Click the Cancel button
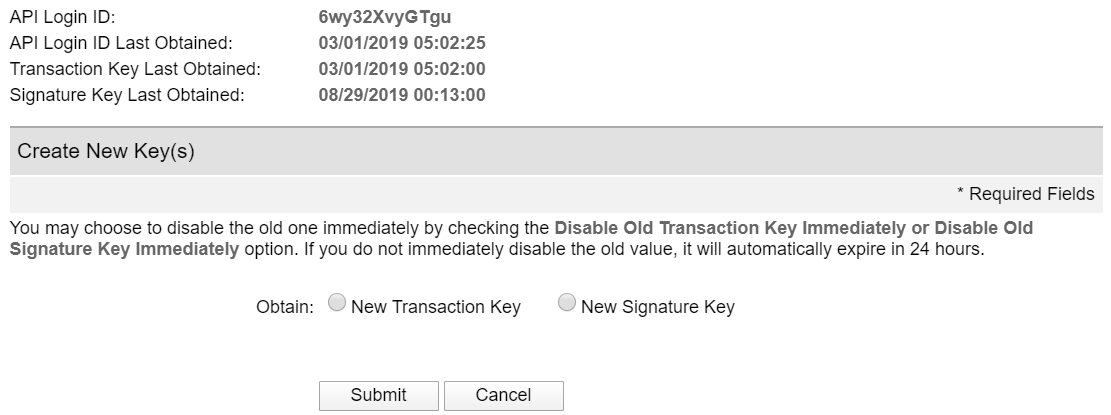 [503, 395]
